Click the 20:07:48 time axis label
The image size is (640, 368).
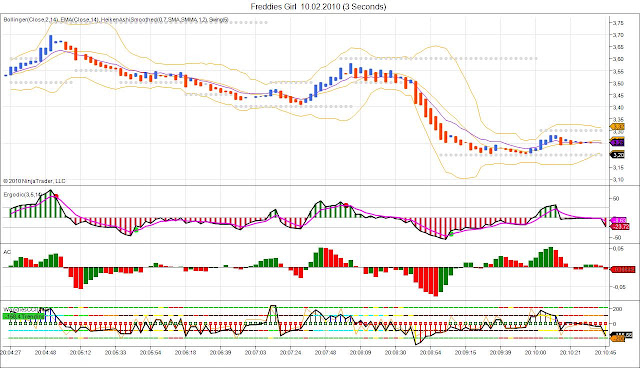(x=326, y=352)
